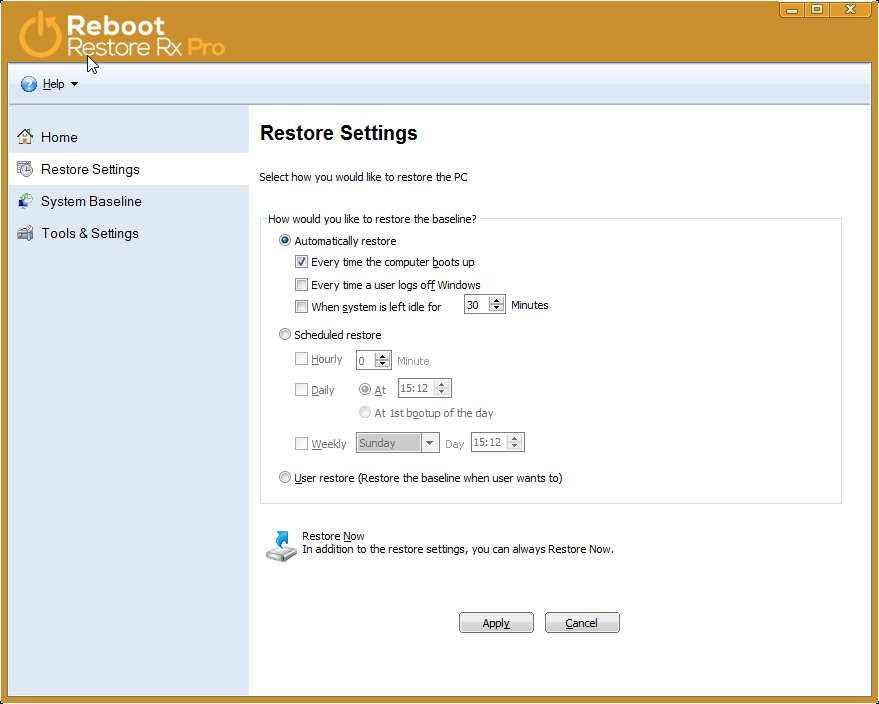Screen dimensions: 879x704
Task: Click the Home house icon in sidebar
Action: (x=24, y=137)
